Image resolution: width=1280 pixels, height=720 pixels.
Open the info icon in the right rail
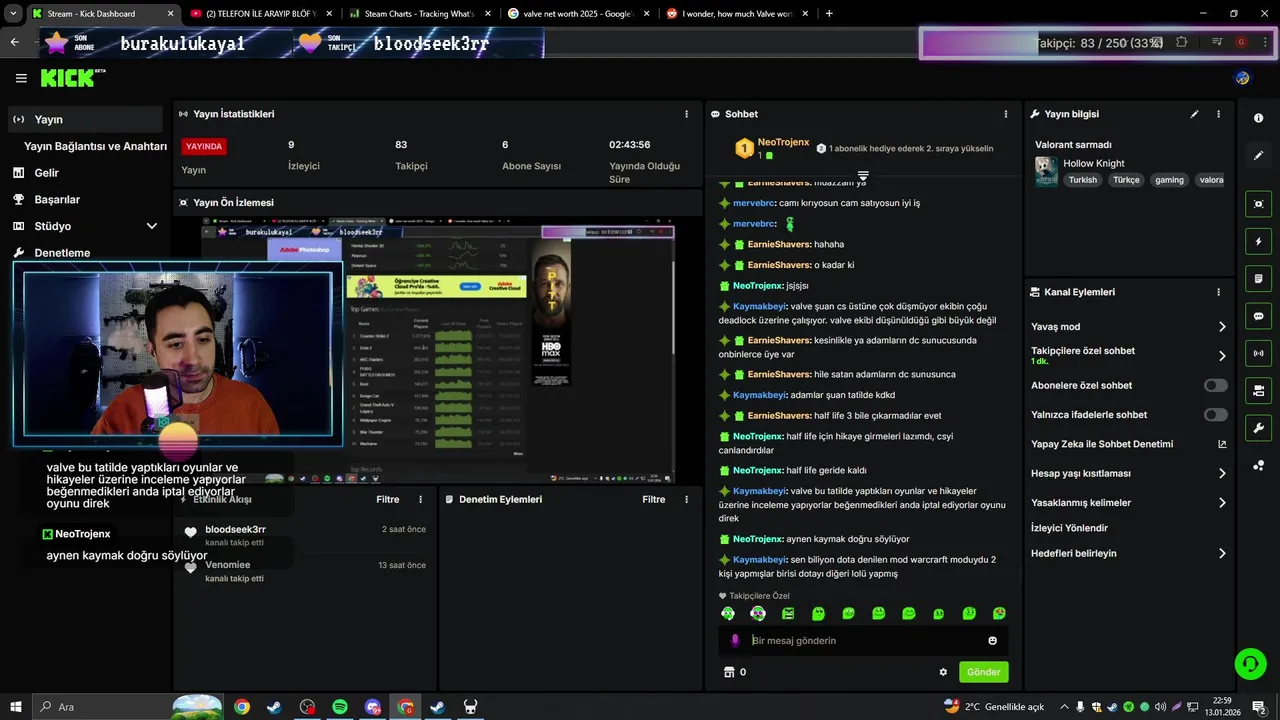pyautogui.click(x=1258, y=118)
